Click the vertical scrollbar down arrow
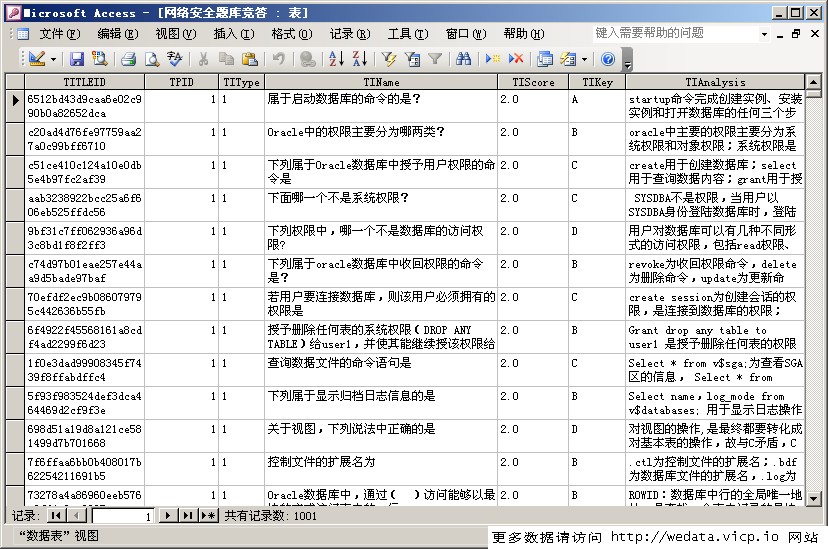This screenshot has height=549, width=828. click(x=813, y=498)
